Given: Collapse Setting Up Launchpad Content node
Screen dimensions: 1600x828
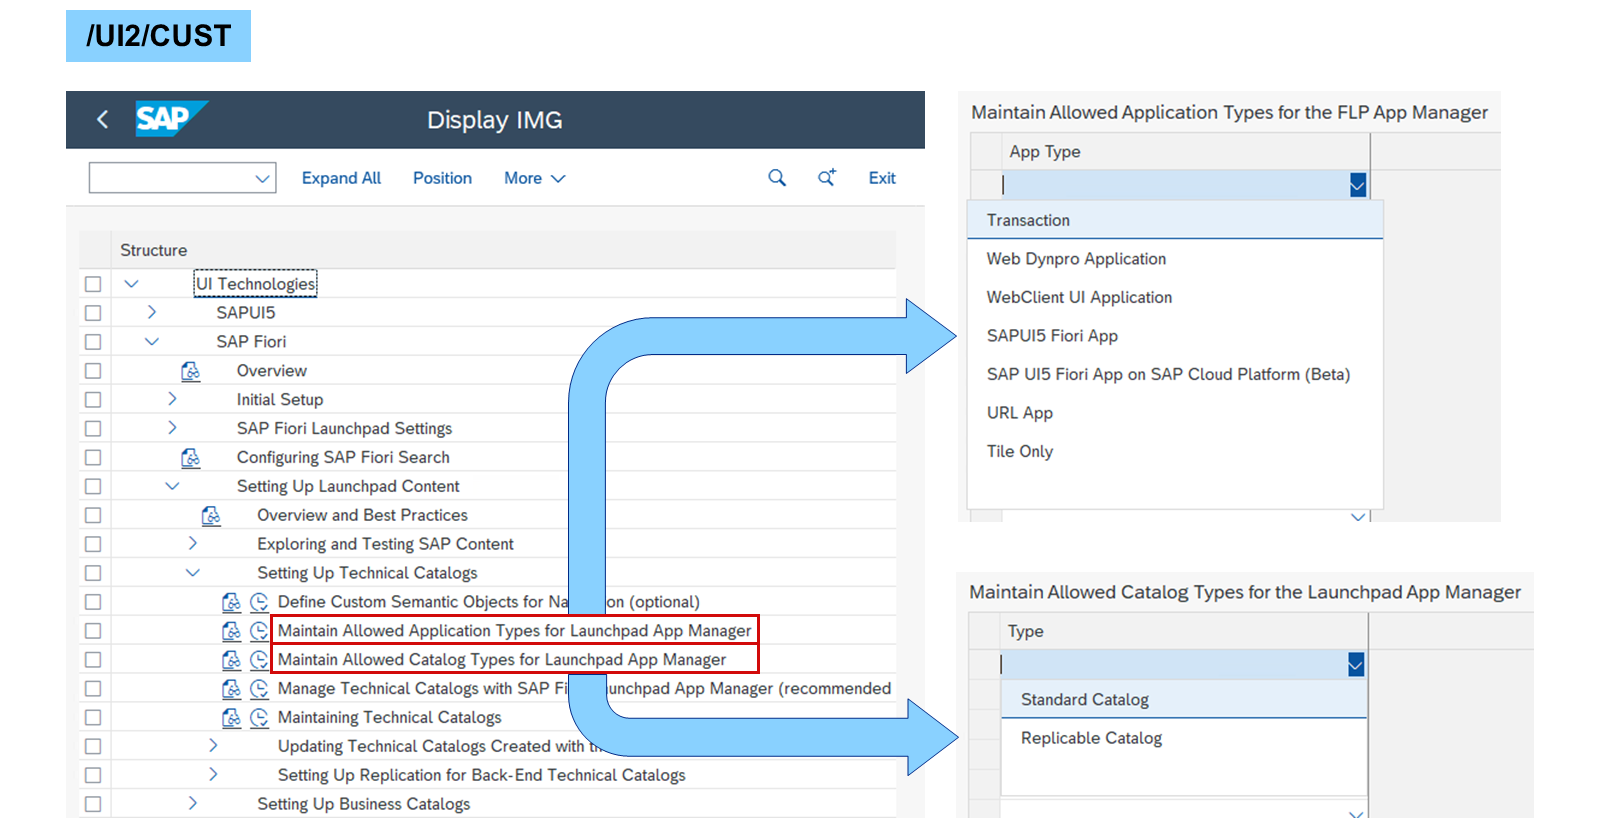Looking at the screenshot, I should [x=172, y=487].
